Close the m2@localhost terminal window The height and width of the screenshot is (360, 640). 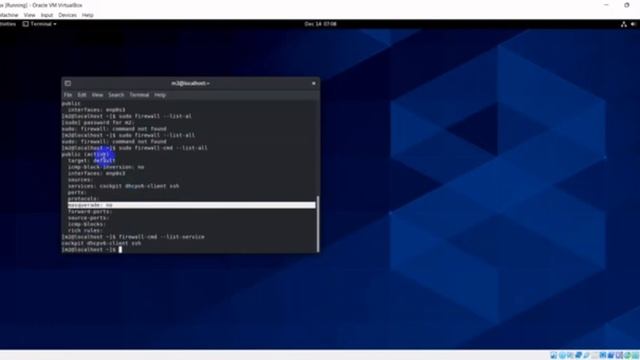coord(313,83)
